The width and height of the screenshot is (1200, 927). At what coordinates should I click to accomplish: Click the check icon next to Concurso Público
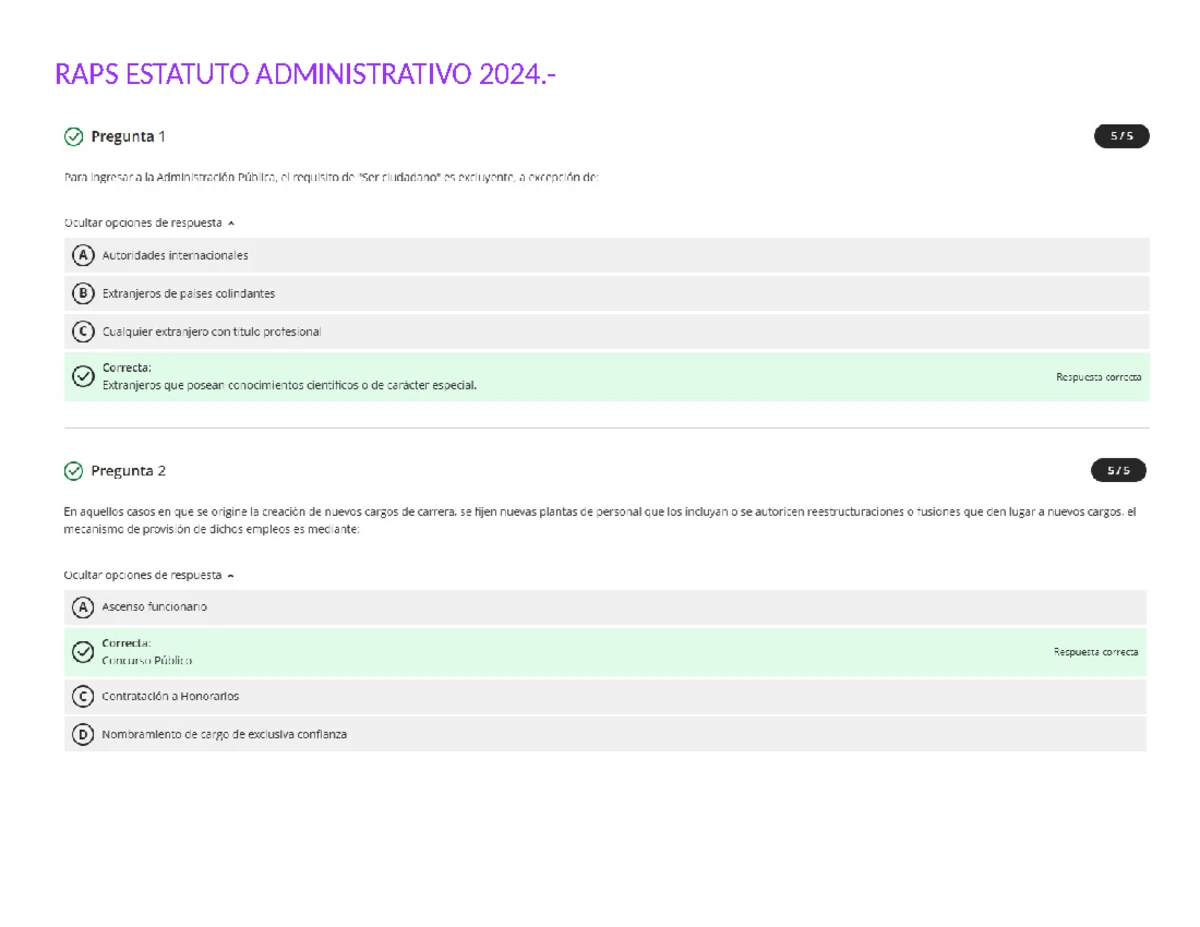pyautogui.click(x=83, y=652)
